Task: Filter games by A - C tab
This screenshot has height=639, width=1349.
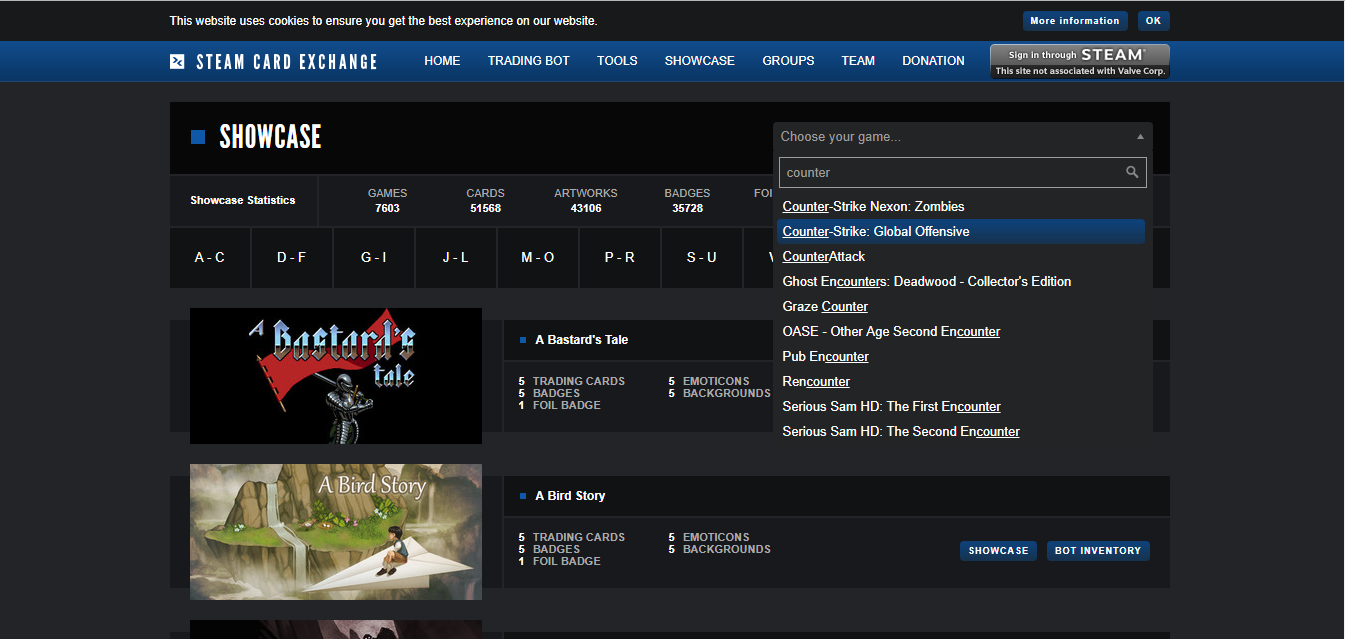Action: pyautogui.click(x=210, y=258)
